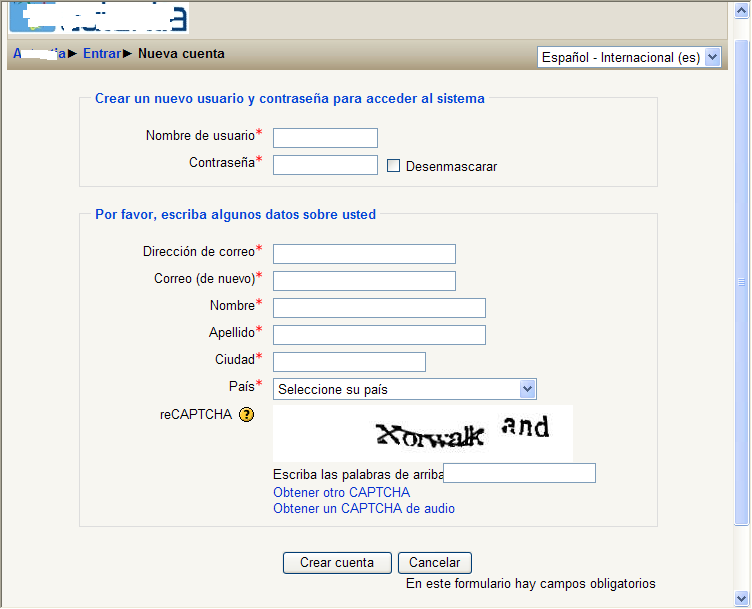Image resolution: width=752 pixels, height=609 pixels.
Task: Focus the Nombre input field
Action: point(379,308)
